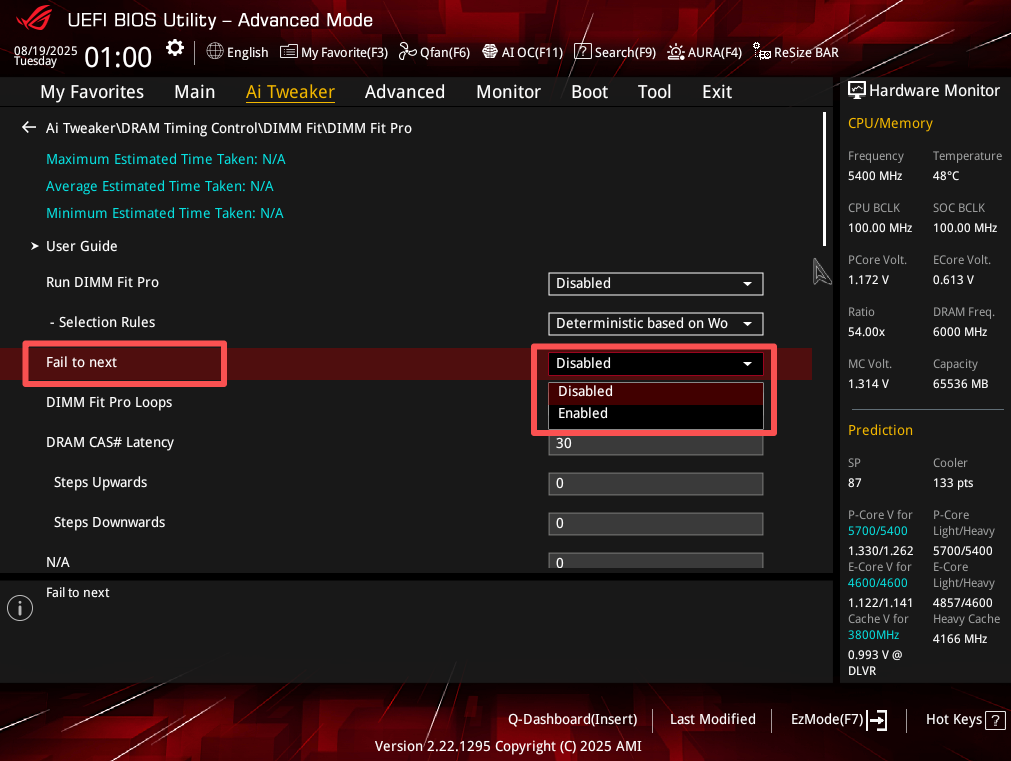Switch to the Main tab
Image resolution: width=1011 pixels, height=761 pixels.
195,92
